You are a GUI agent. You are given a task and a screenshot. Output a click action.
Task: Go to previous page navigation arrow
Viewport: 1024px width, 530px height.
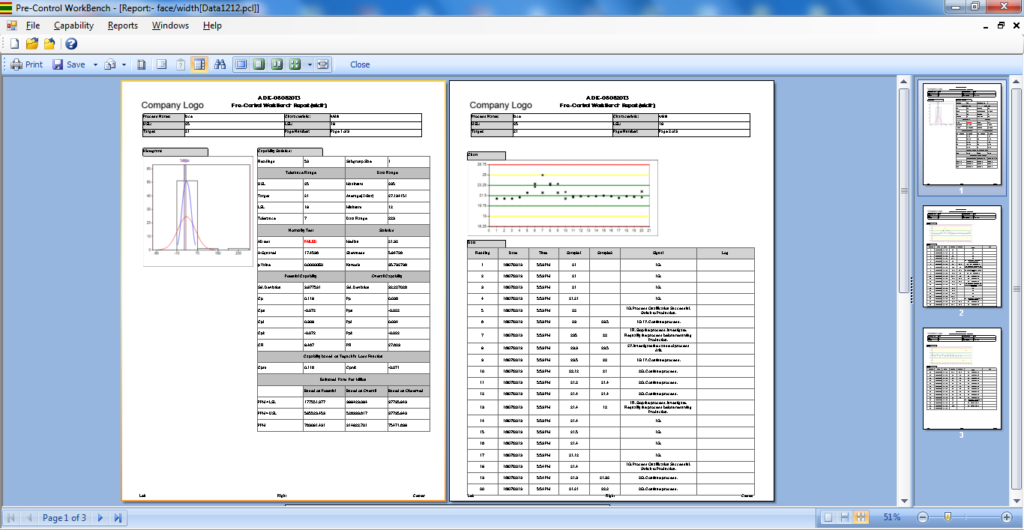pos(29,518)
